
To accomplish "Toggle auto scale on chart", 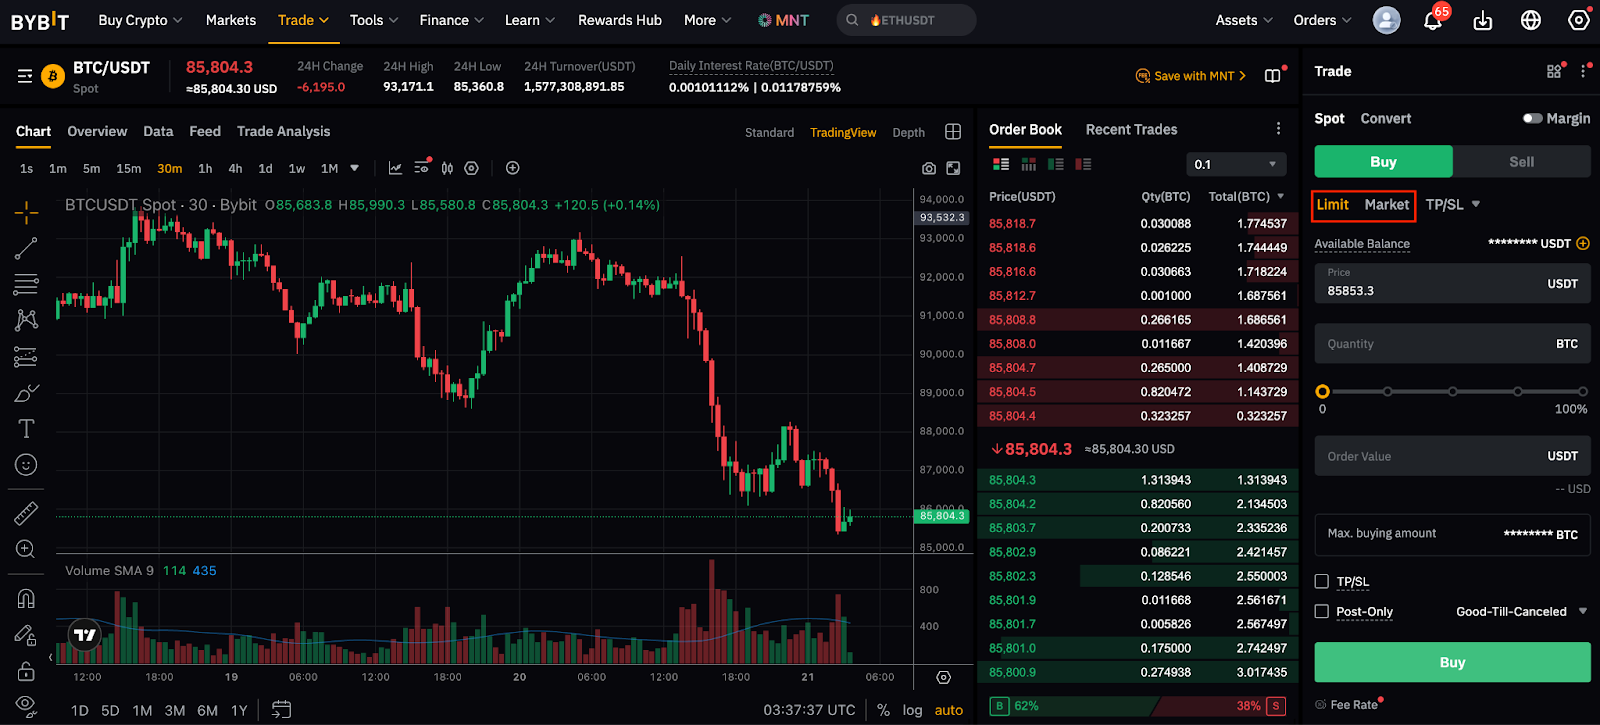I will point(949,710).
